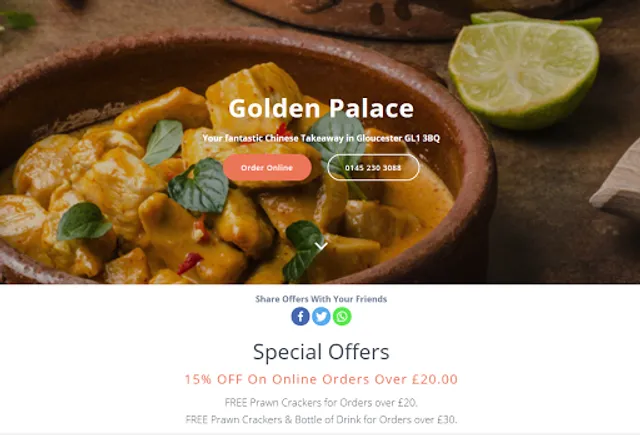Click the Golden Palace title heading

(x=321, y=109)
